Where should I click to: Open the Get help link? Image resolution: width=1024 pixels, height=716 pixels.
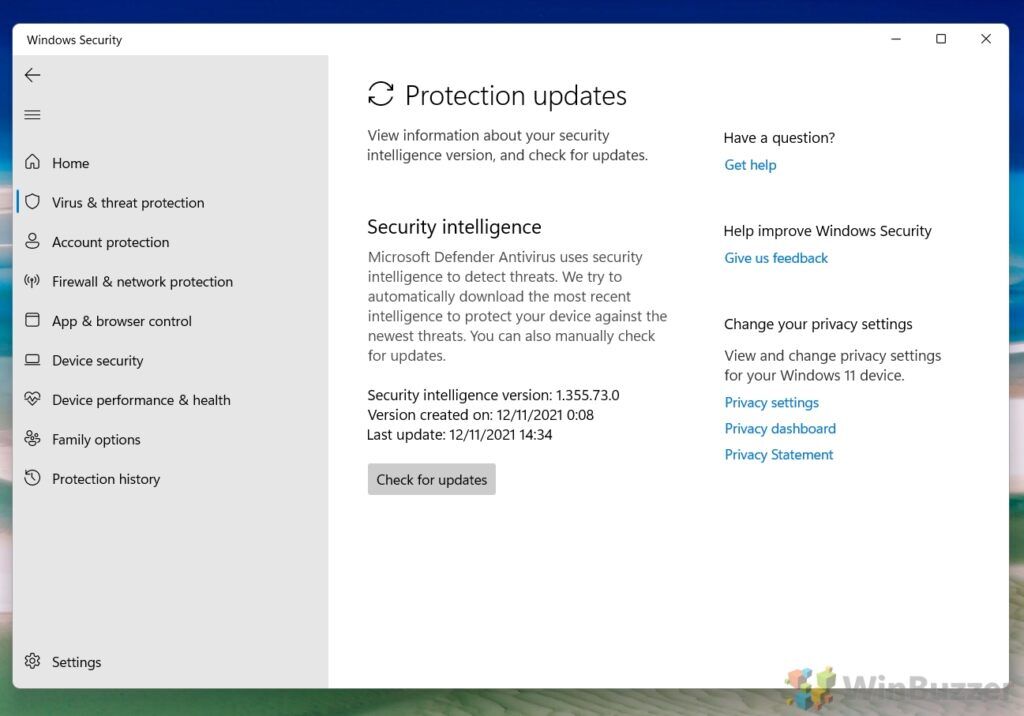pos(750,164)
